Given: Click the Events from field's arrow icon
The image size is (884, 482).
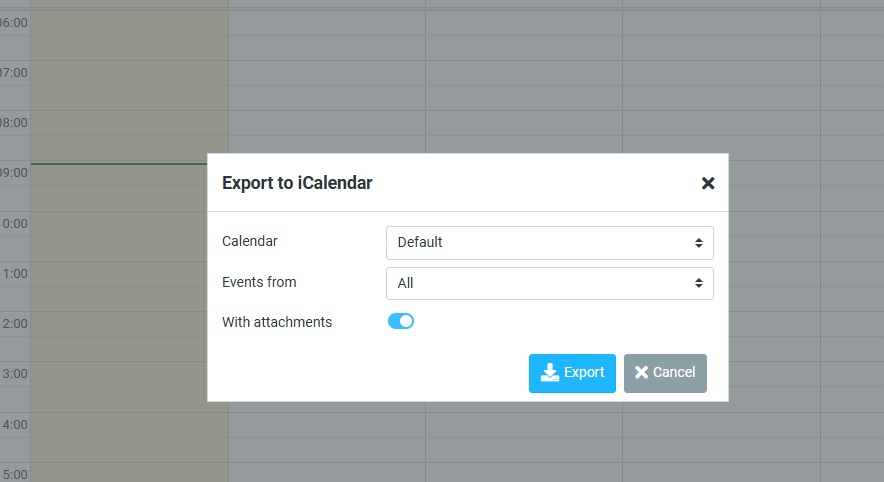Looking at the screenshot, I should point(699,283).
